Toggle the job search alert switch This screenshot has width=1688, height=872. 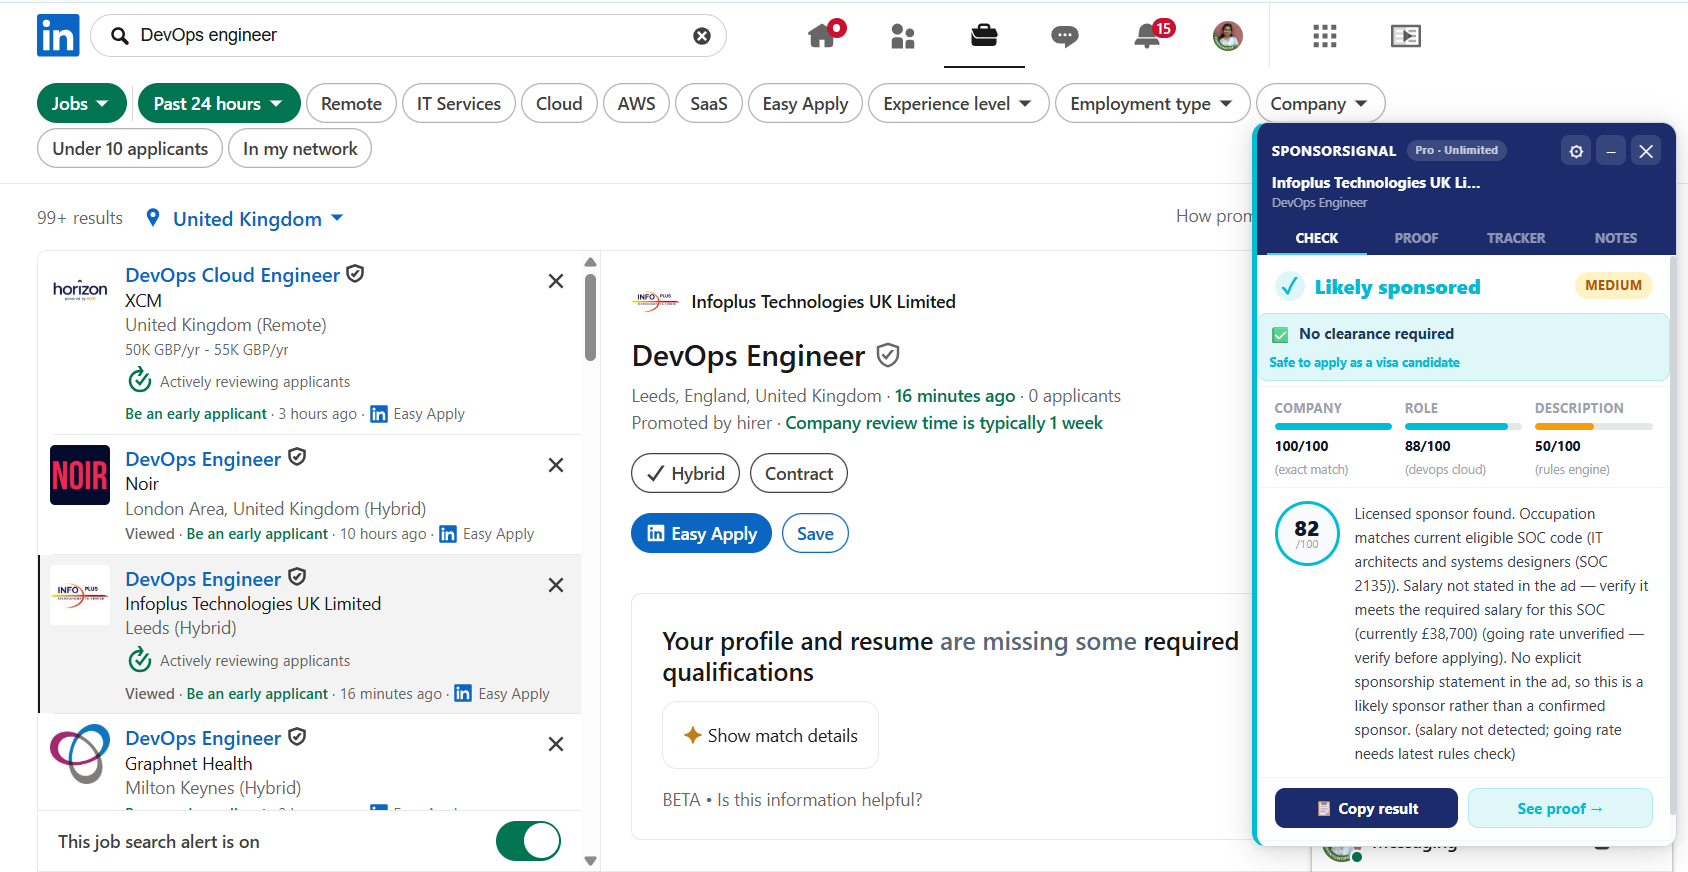tap(528, 841)
